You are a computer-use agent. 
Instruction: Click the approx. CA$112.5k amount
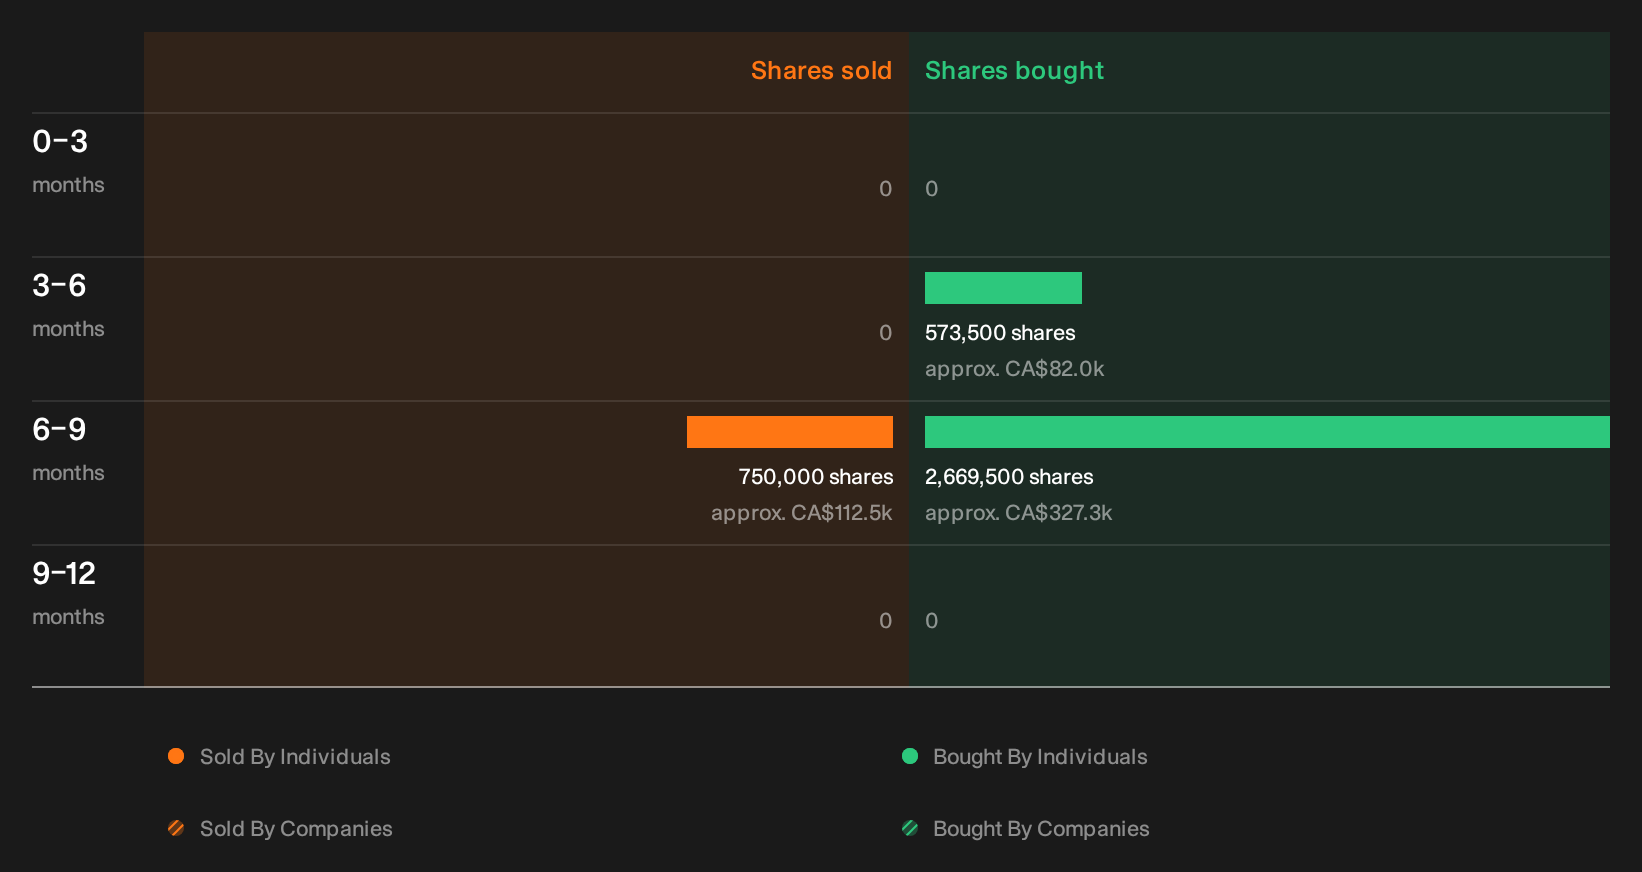(x=802, y=513)
